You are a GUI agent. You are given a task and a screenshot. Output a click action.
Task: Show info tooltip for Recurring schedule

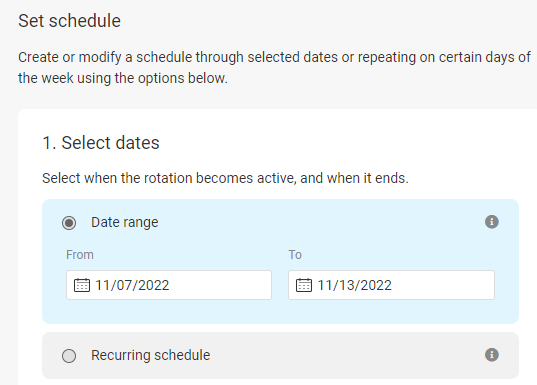tap(492, 355)
